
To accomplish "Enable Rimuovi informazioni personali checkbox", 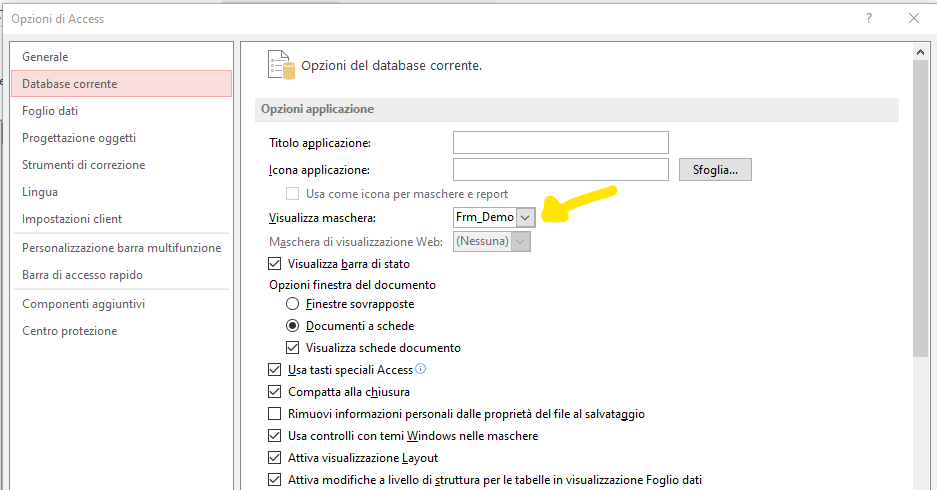I will (x=275, y=414).
